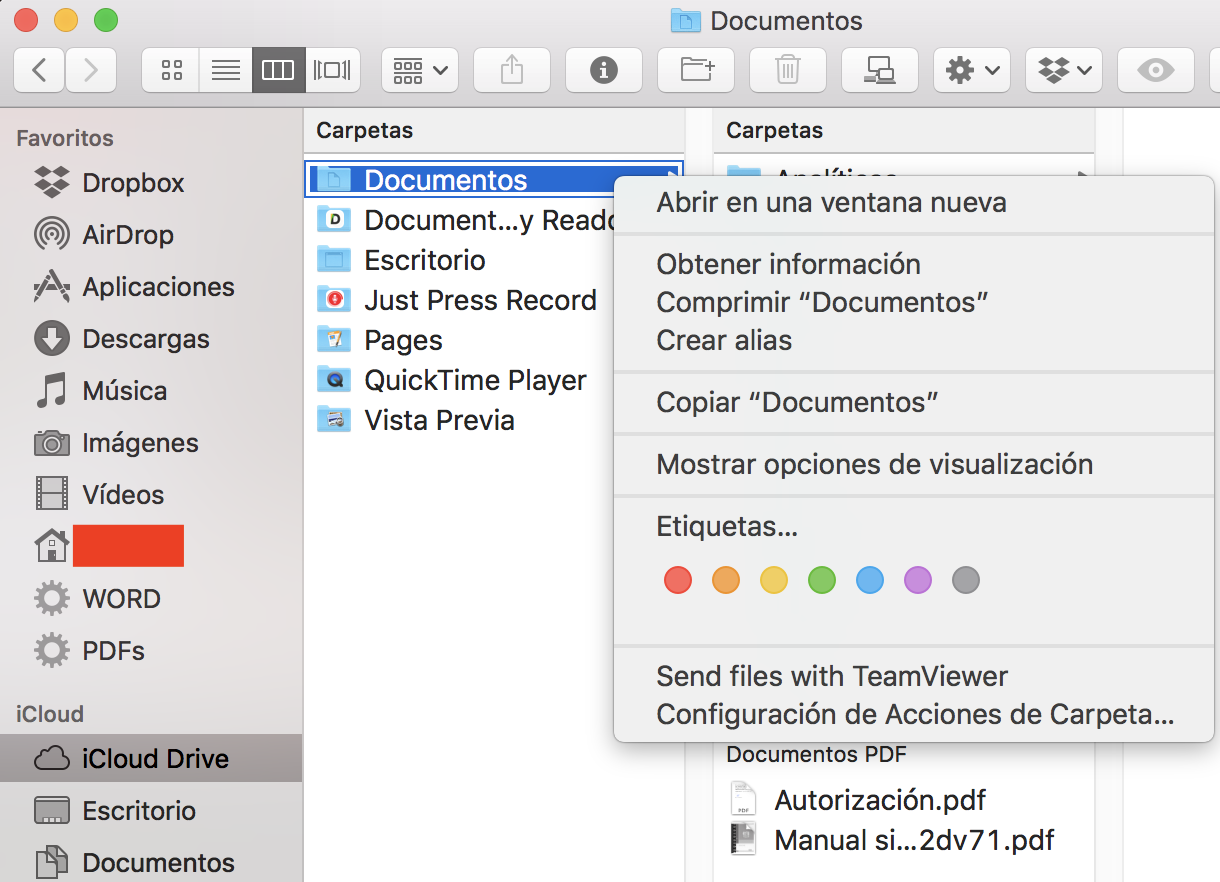
Task: Click the Quick Look eye icon
Action: click(x=1156, y=69)
